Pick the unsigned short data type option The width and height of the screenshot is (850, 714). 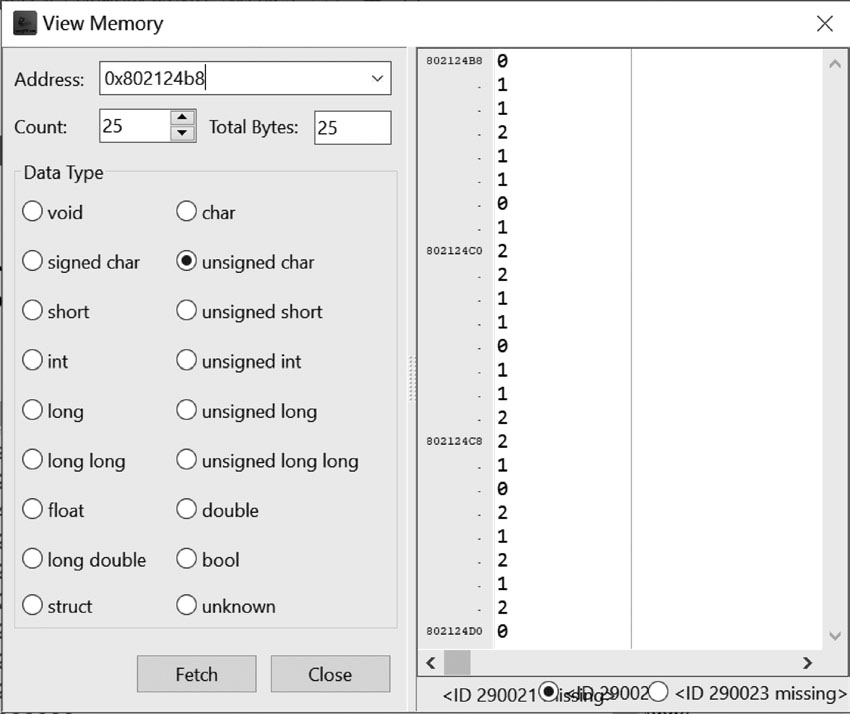click(x=186, y=311)
